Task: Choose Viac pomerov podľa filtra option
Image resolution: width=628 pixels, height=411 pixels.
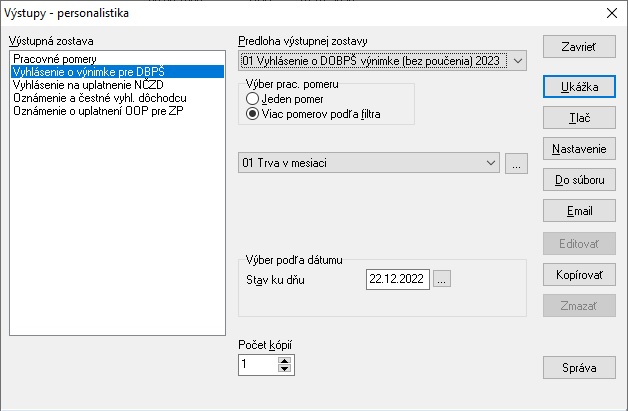Action: pos(252,114)
